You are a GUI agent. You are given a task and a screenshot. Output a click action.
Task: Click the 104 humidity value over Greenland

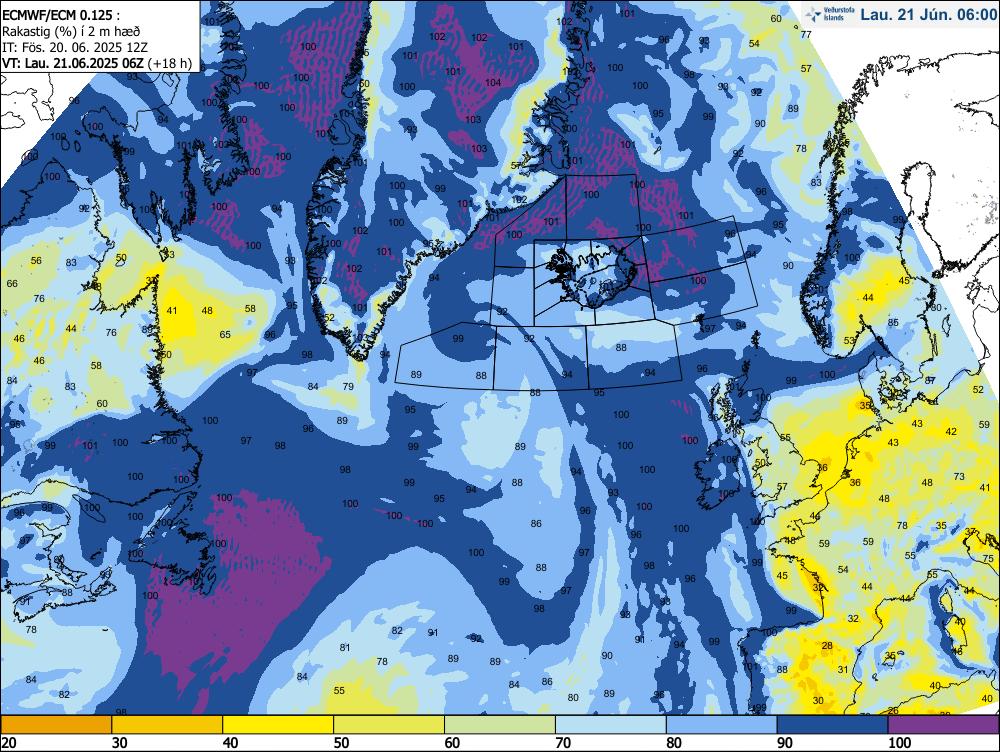tap(492, 82)
